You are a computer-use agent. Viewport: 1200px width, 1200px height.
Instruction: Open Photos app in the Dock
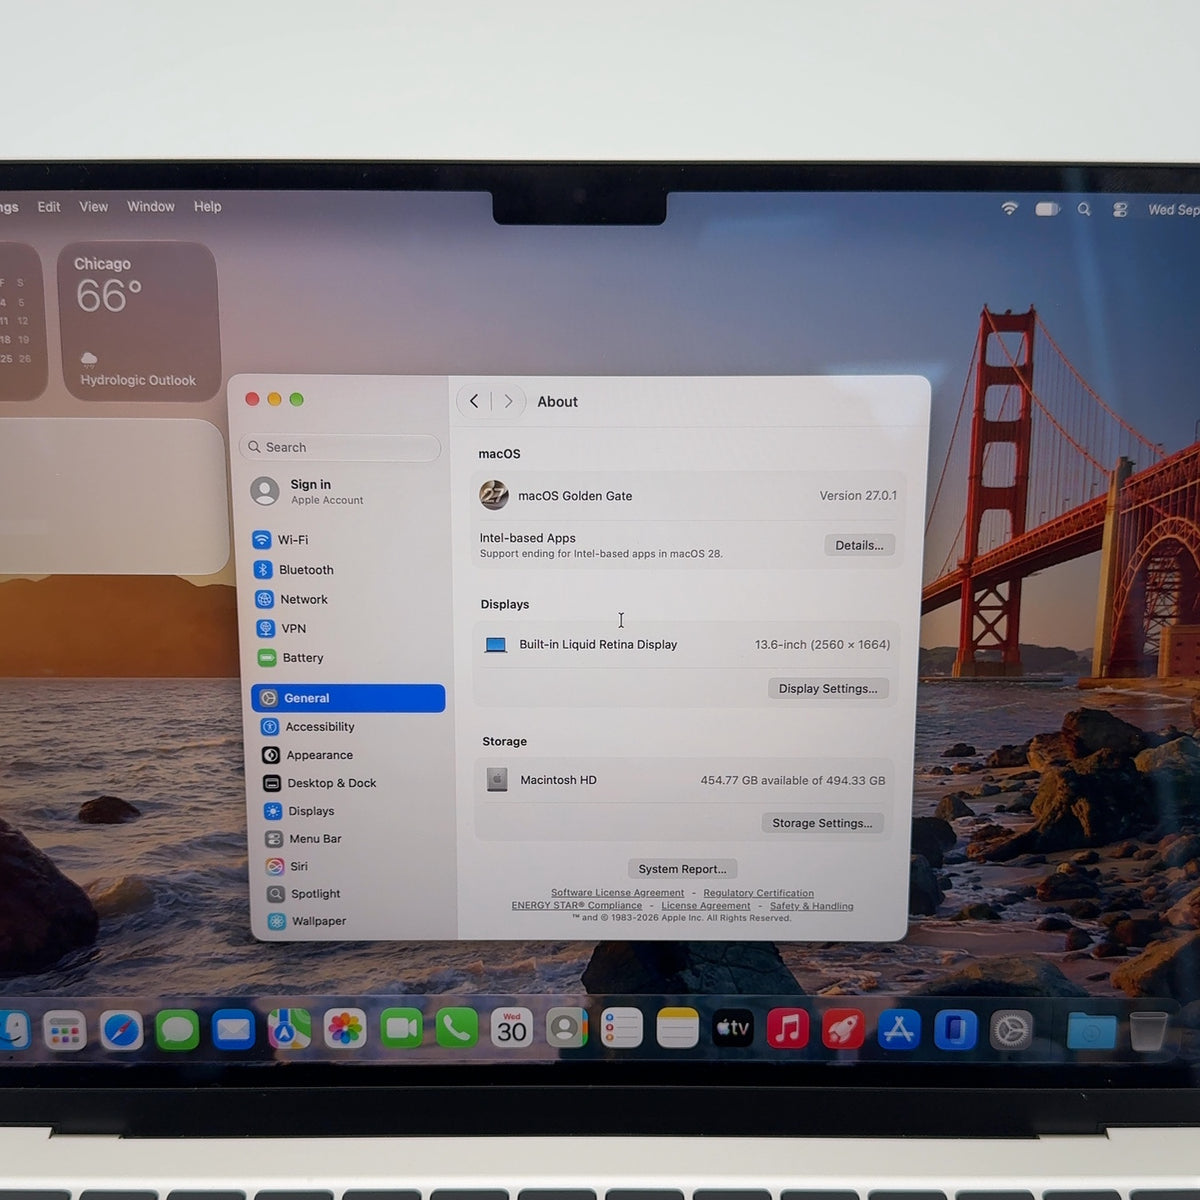click(345, 1029)
